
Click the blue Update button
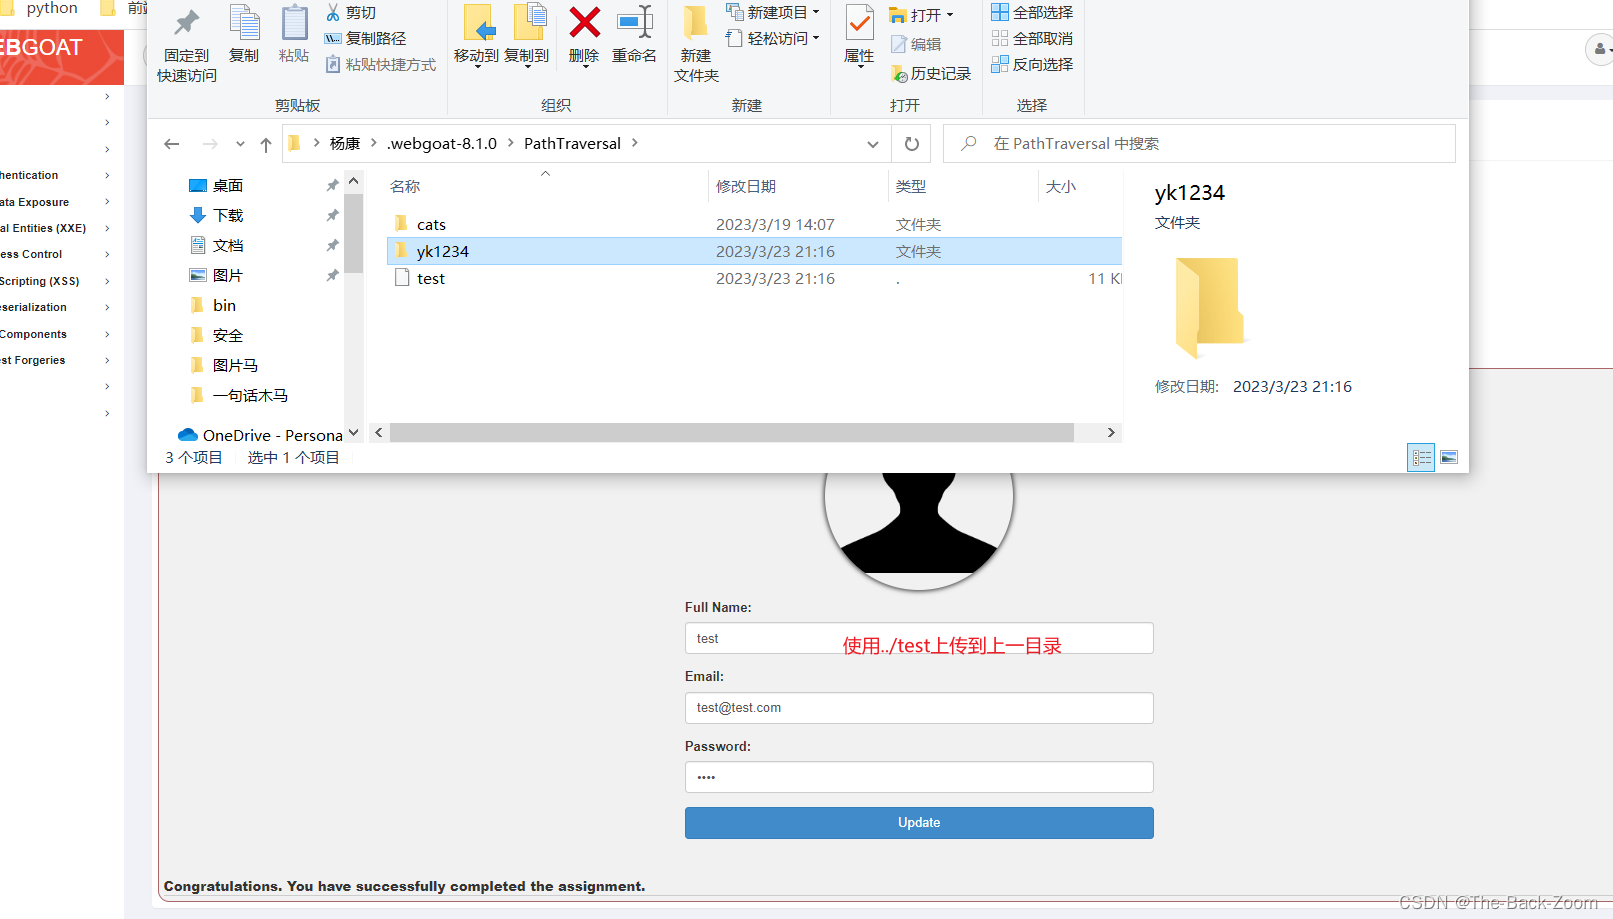(919, 823)
